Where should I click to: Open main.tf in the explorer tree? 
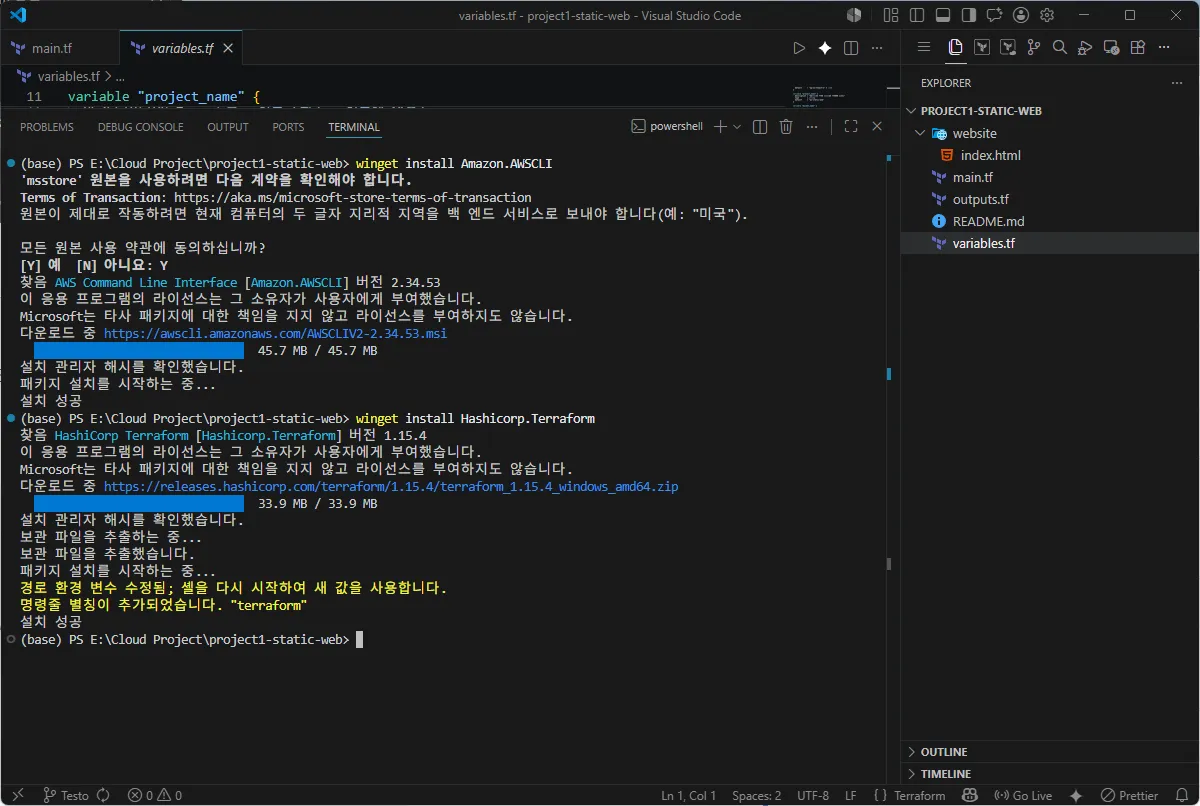click(x=972, y=177)
